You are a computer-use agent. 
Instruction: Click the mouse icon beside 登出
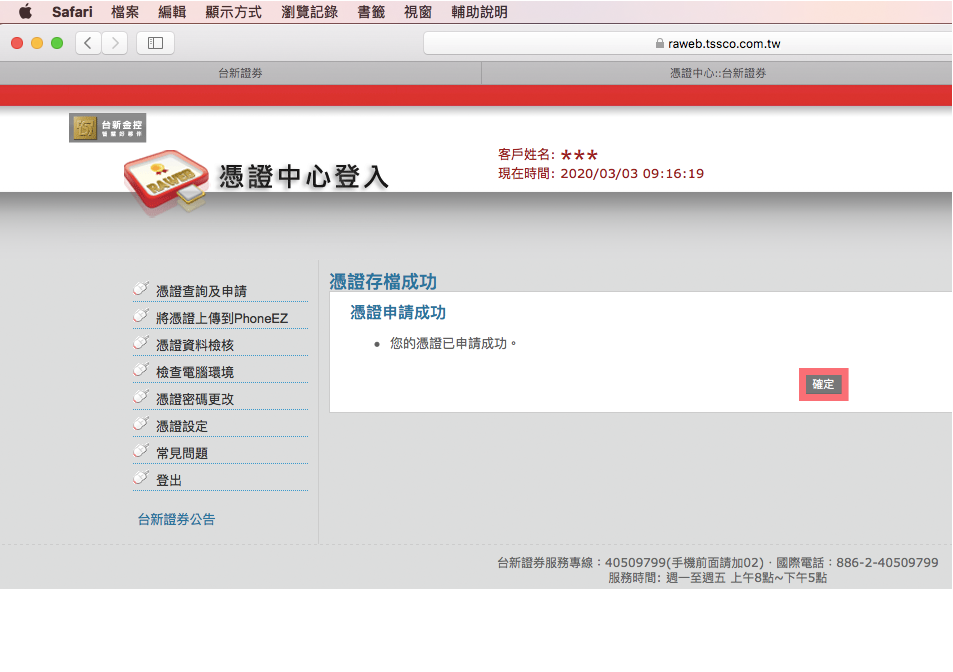pos(141,478)
